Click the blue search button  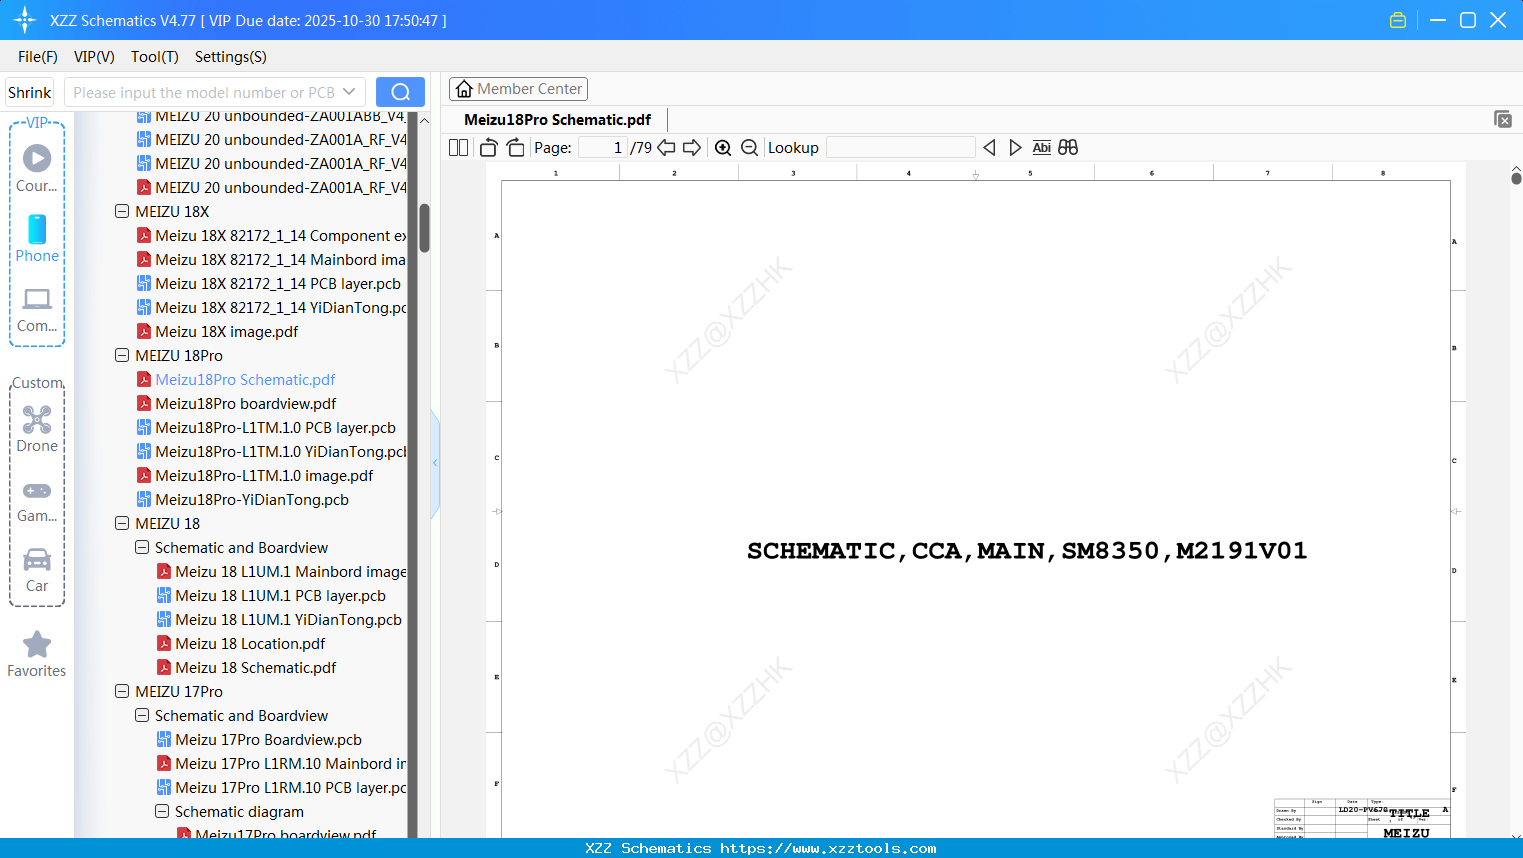[400, 92]
